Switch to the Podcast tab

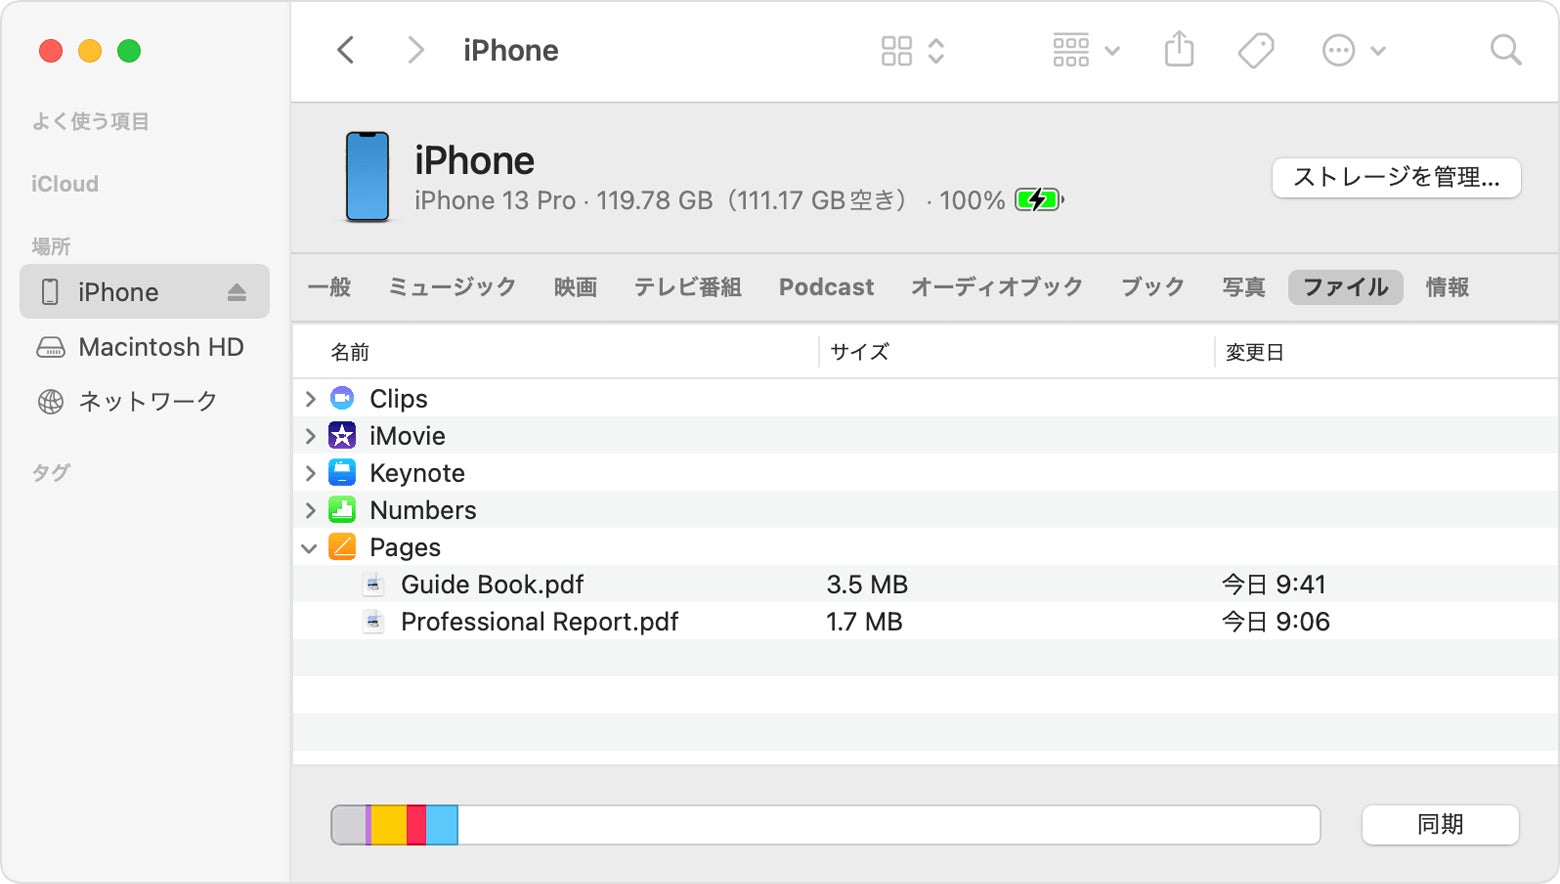tap(826, 288)
